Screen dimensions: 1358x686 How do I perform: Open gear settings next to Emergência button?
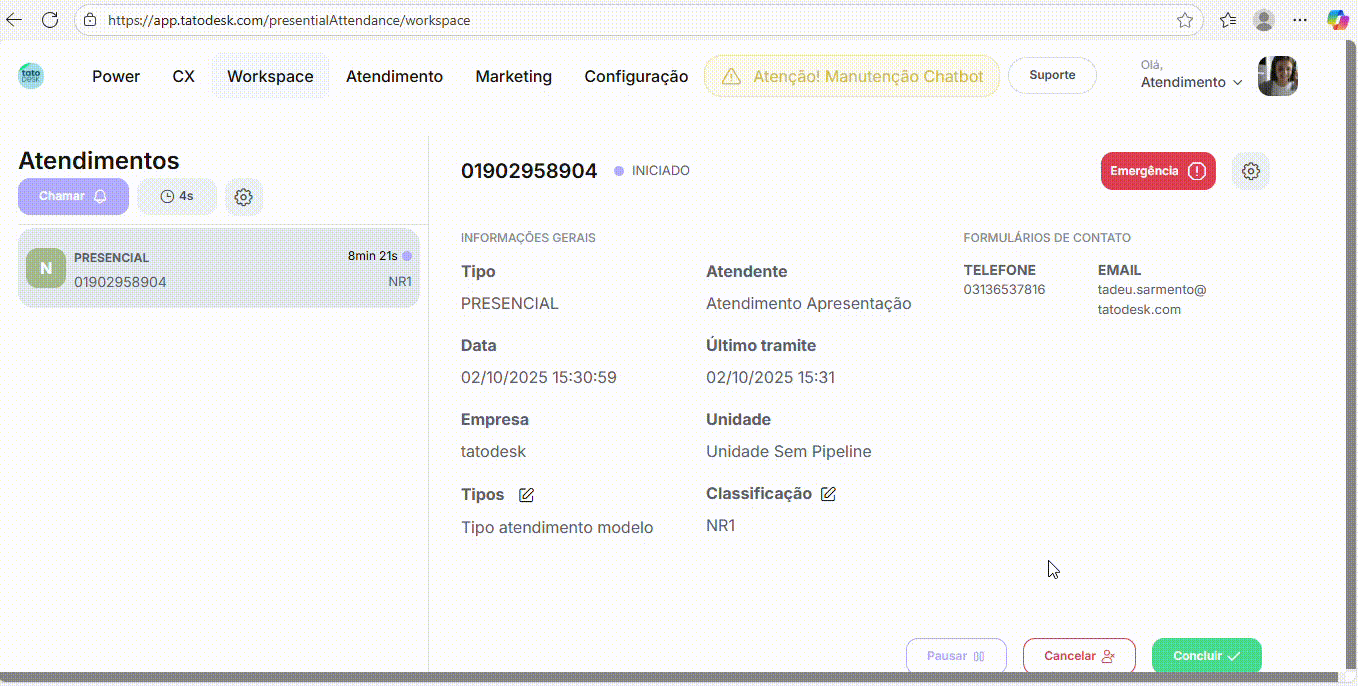pos(1250,171)
